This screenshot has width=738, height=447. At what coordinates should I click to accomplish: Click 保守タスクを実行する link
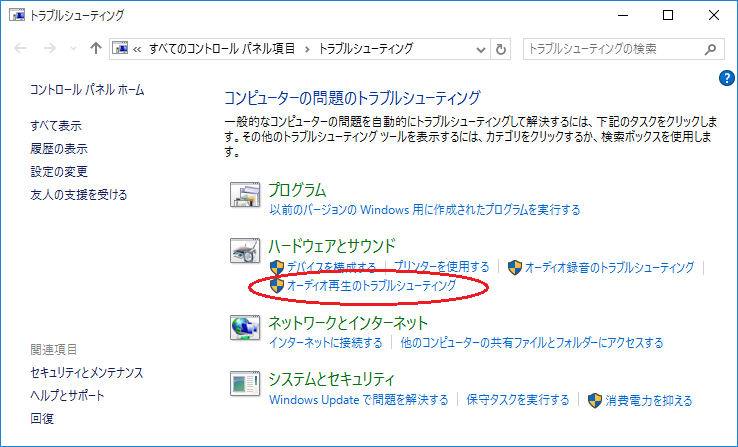point(518,400)
